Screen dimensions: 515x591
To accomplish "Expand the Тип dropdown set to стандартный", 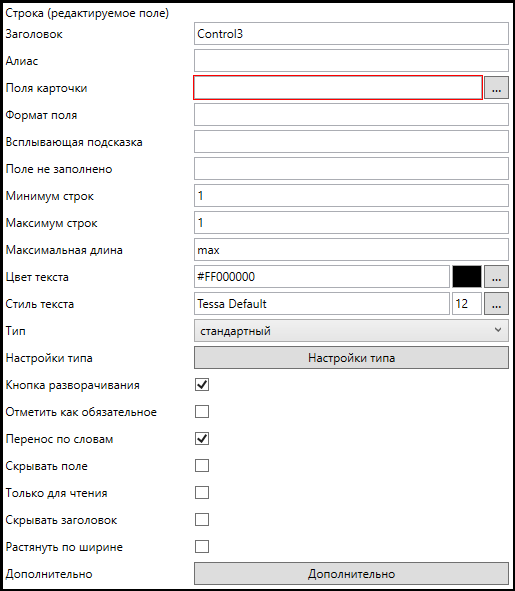I will tap(351, 331).
